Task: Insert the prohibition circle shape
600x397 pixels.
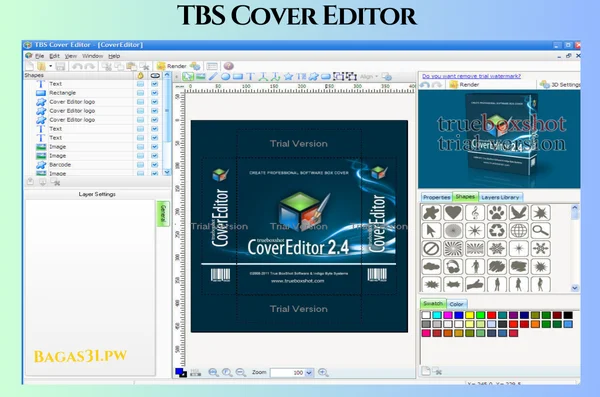Action: pos(431,248)
